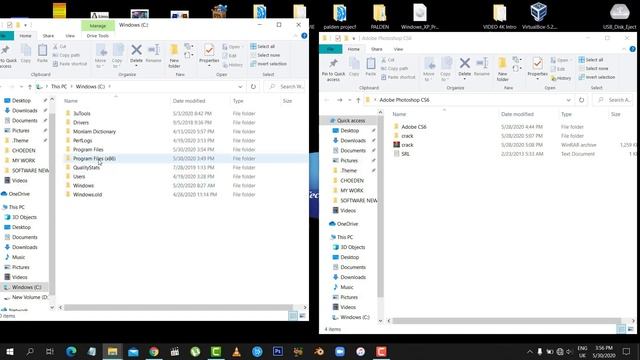Viewport: 640px width, 360px height.
Task: Open View tab in Windows (C:) window
Action: (70, 36)
